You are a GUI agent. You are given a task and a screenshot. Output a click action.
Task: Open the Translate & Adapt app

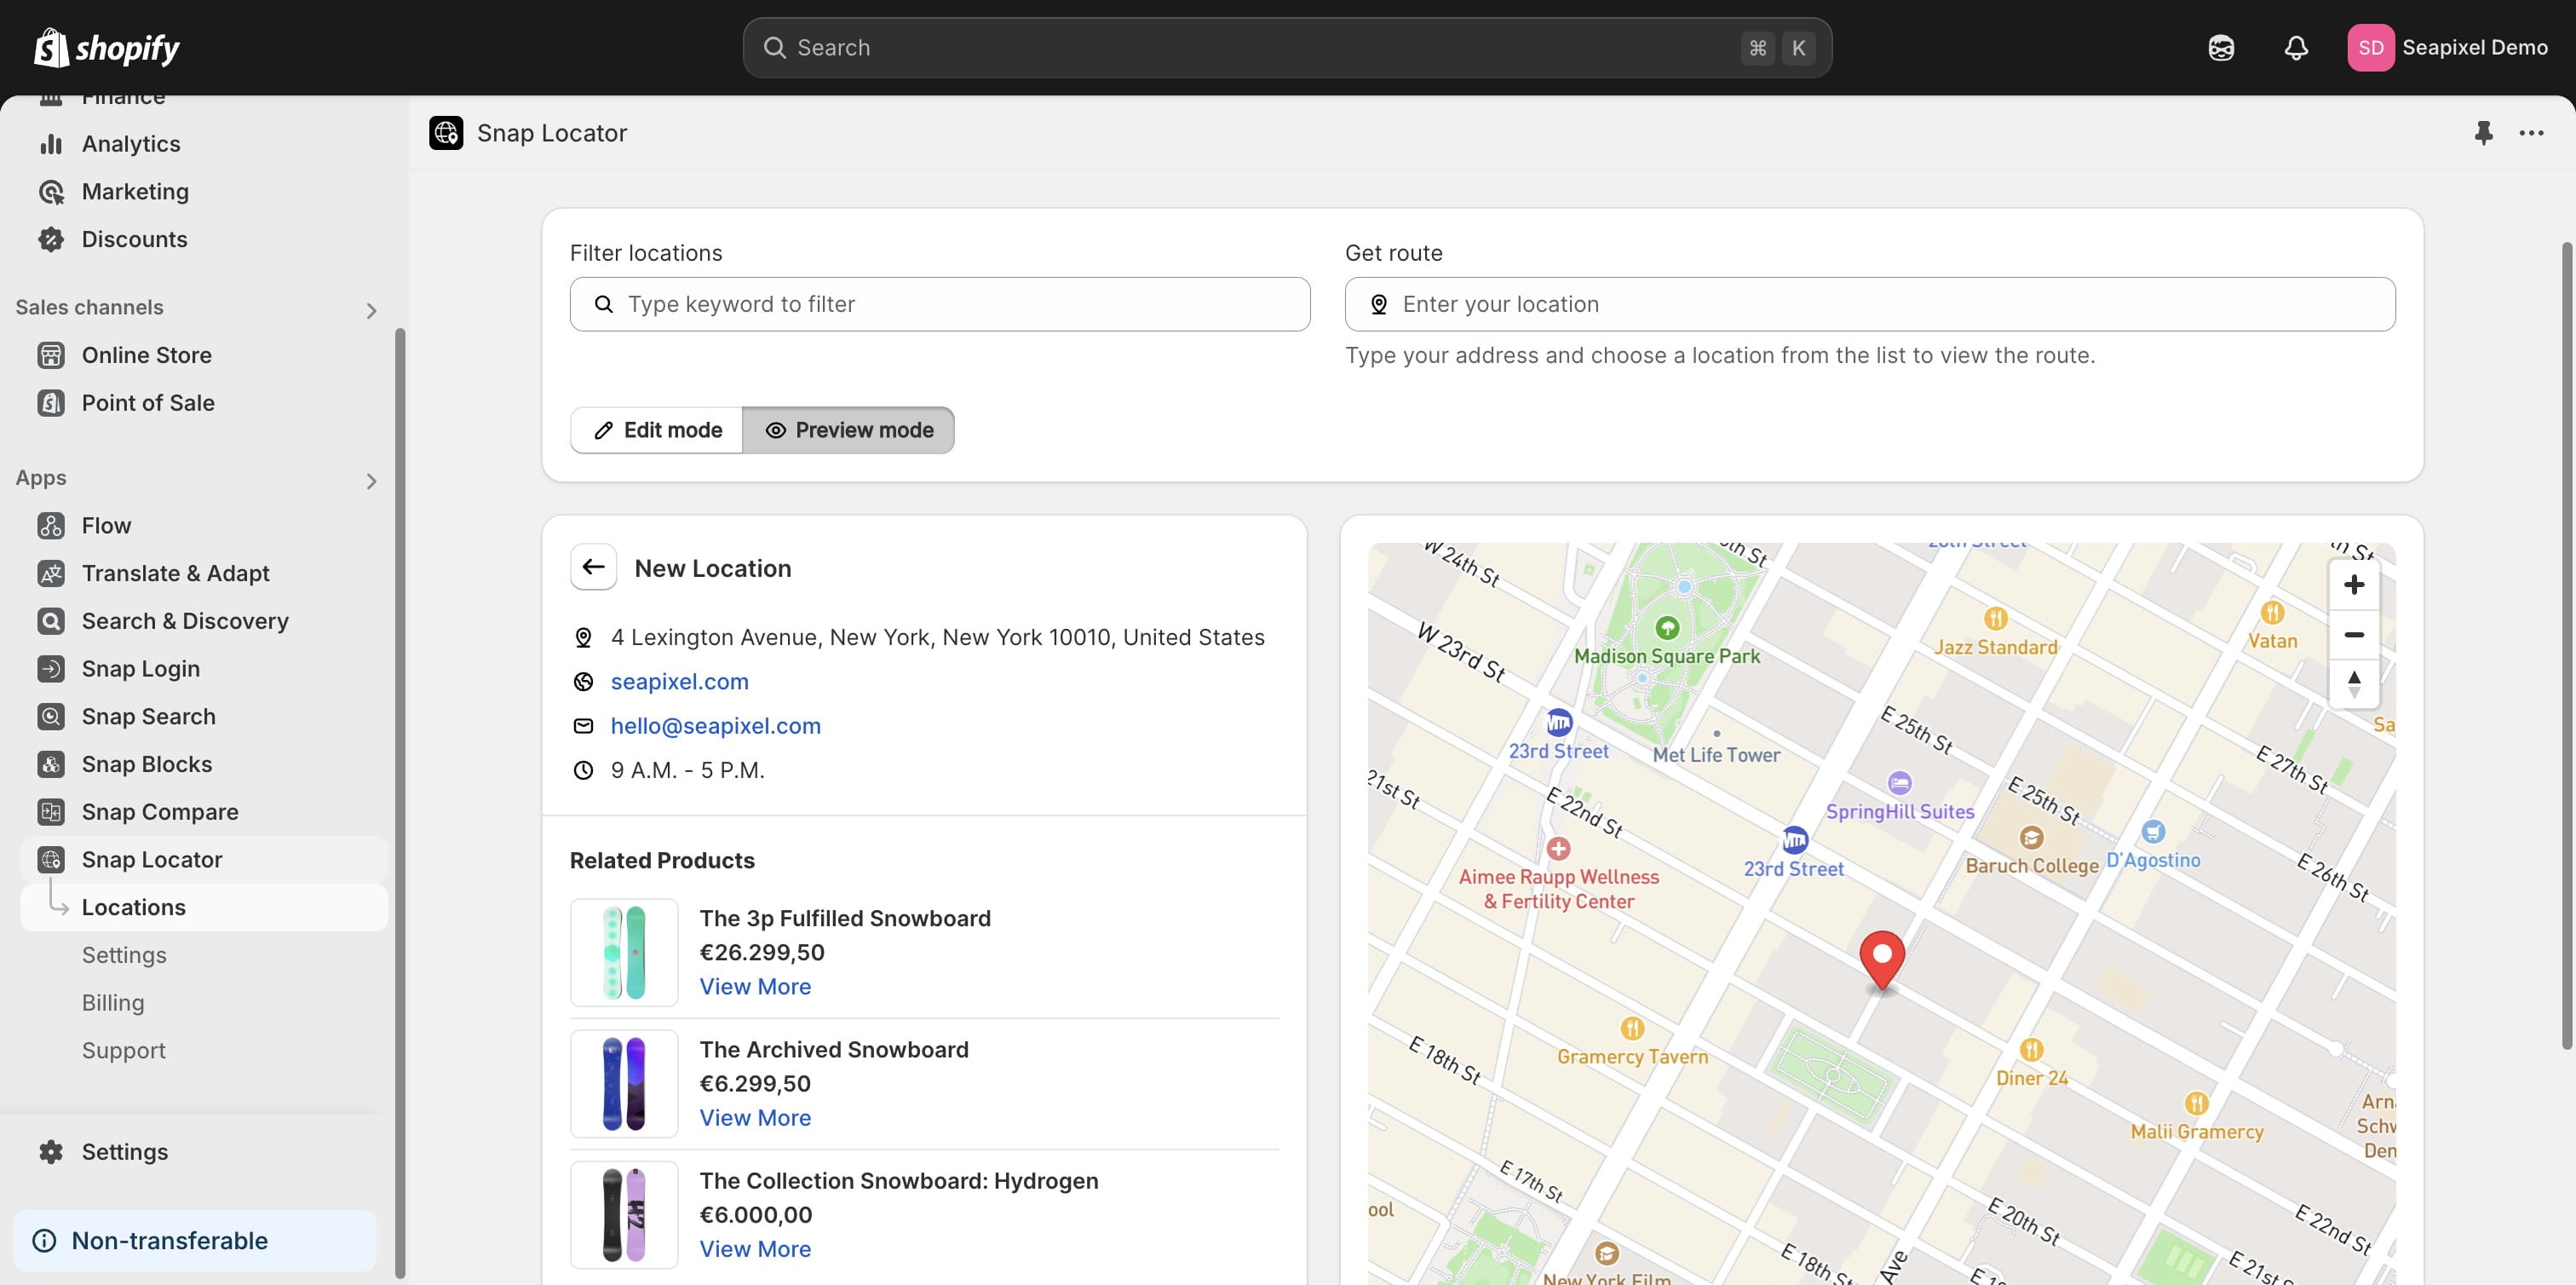click(175, 573)
